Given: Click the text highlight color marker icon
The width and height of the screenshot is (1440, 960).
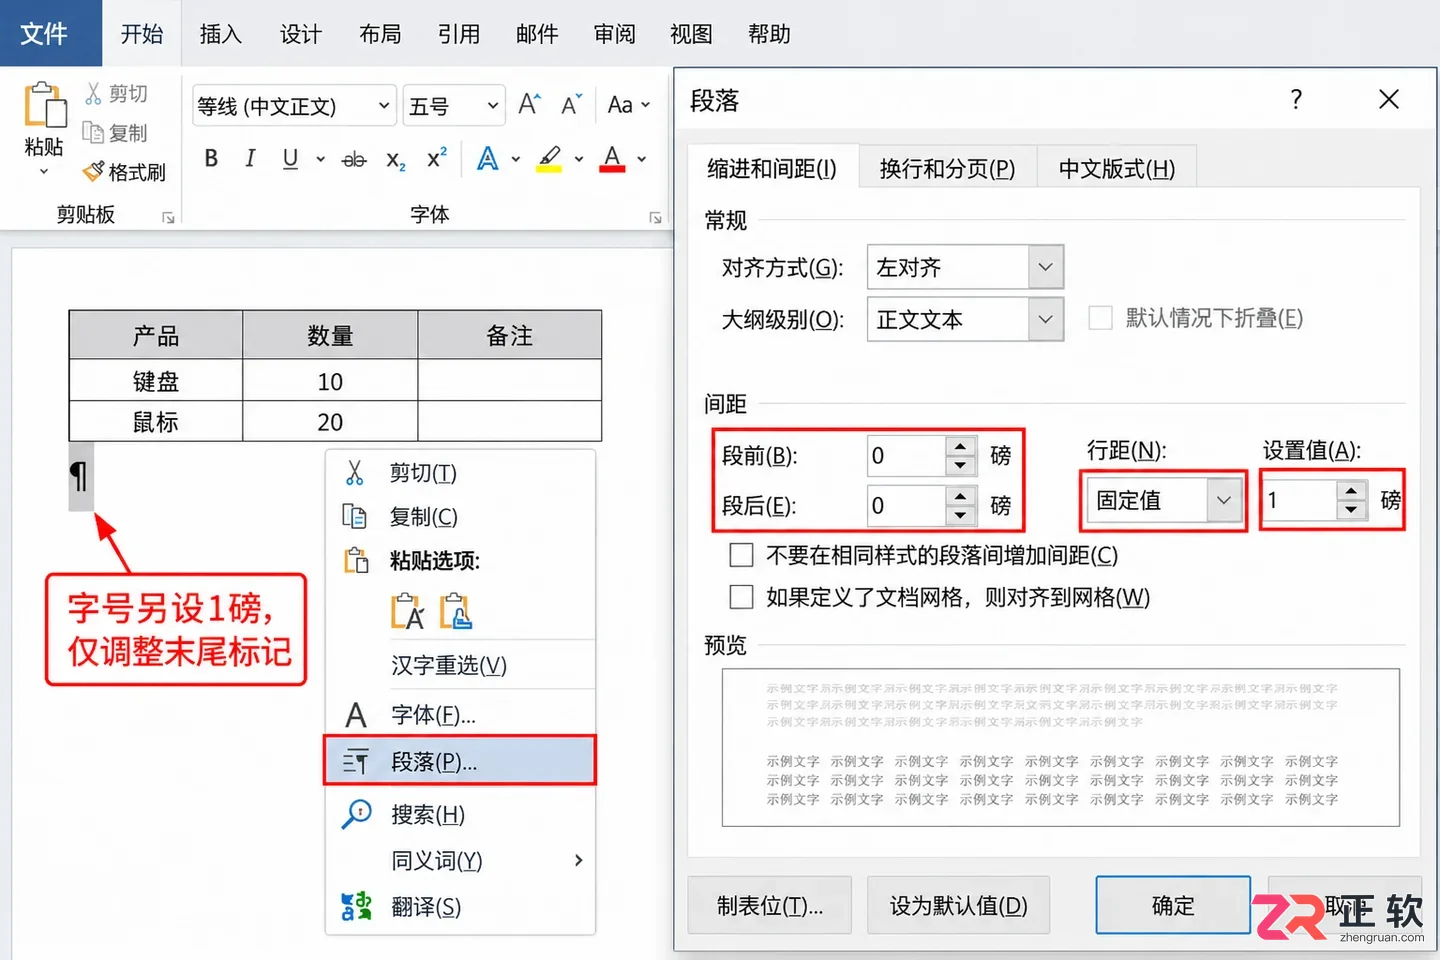Looking at the screenshot, I should pyautogui.click(x=549, y=158).
